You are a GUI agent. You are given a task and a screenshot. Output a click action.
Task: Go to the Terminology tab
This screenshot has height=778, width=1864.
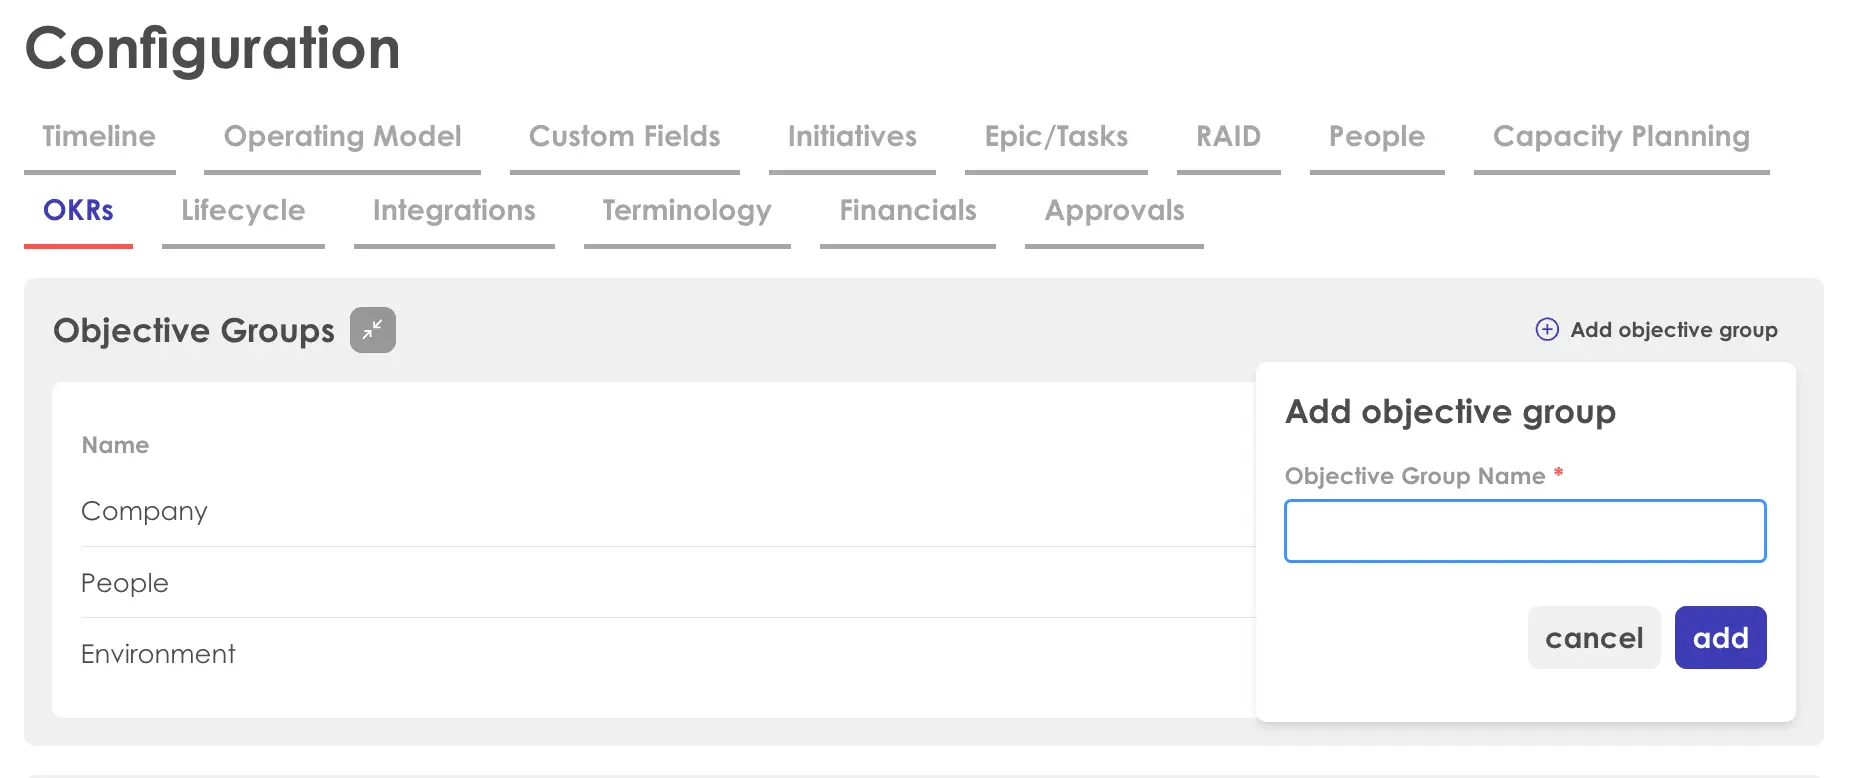coord(687,211)
